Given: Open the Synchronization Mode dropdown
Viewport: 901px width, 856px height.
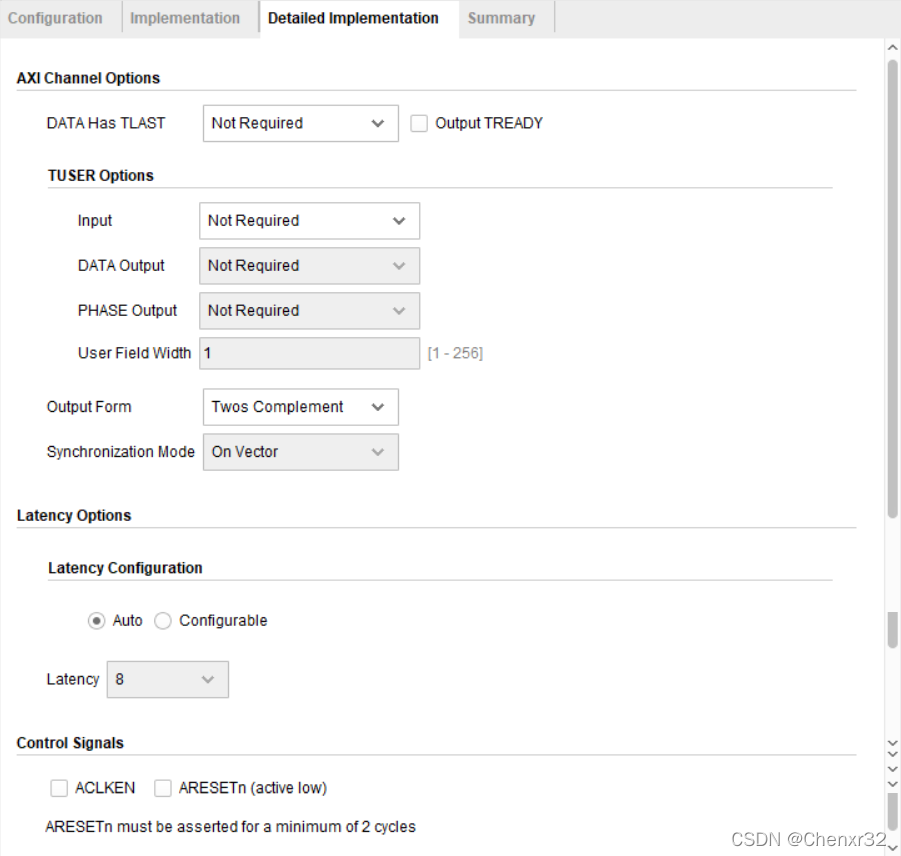Looking at the screenshot, I should pyautogui.click(x=301, y=452).
